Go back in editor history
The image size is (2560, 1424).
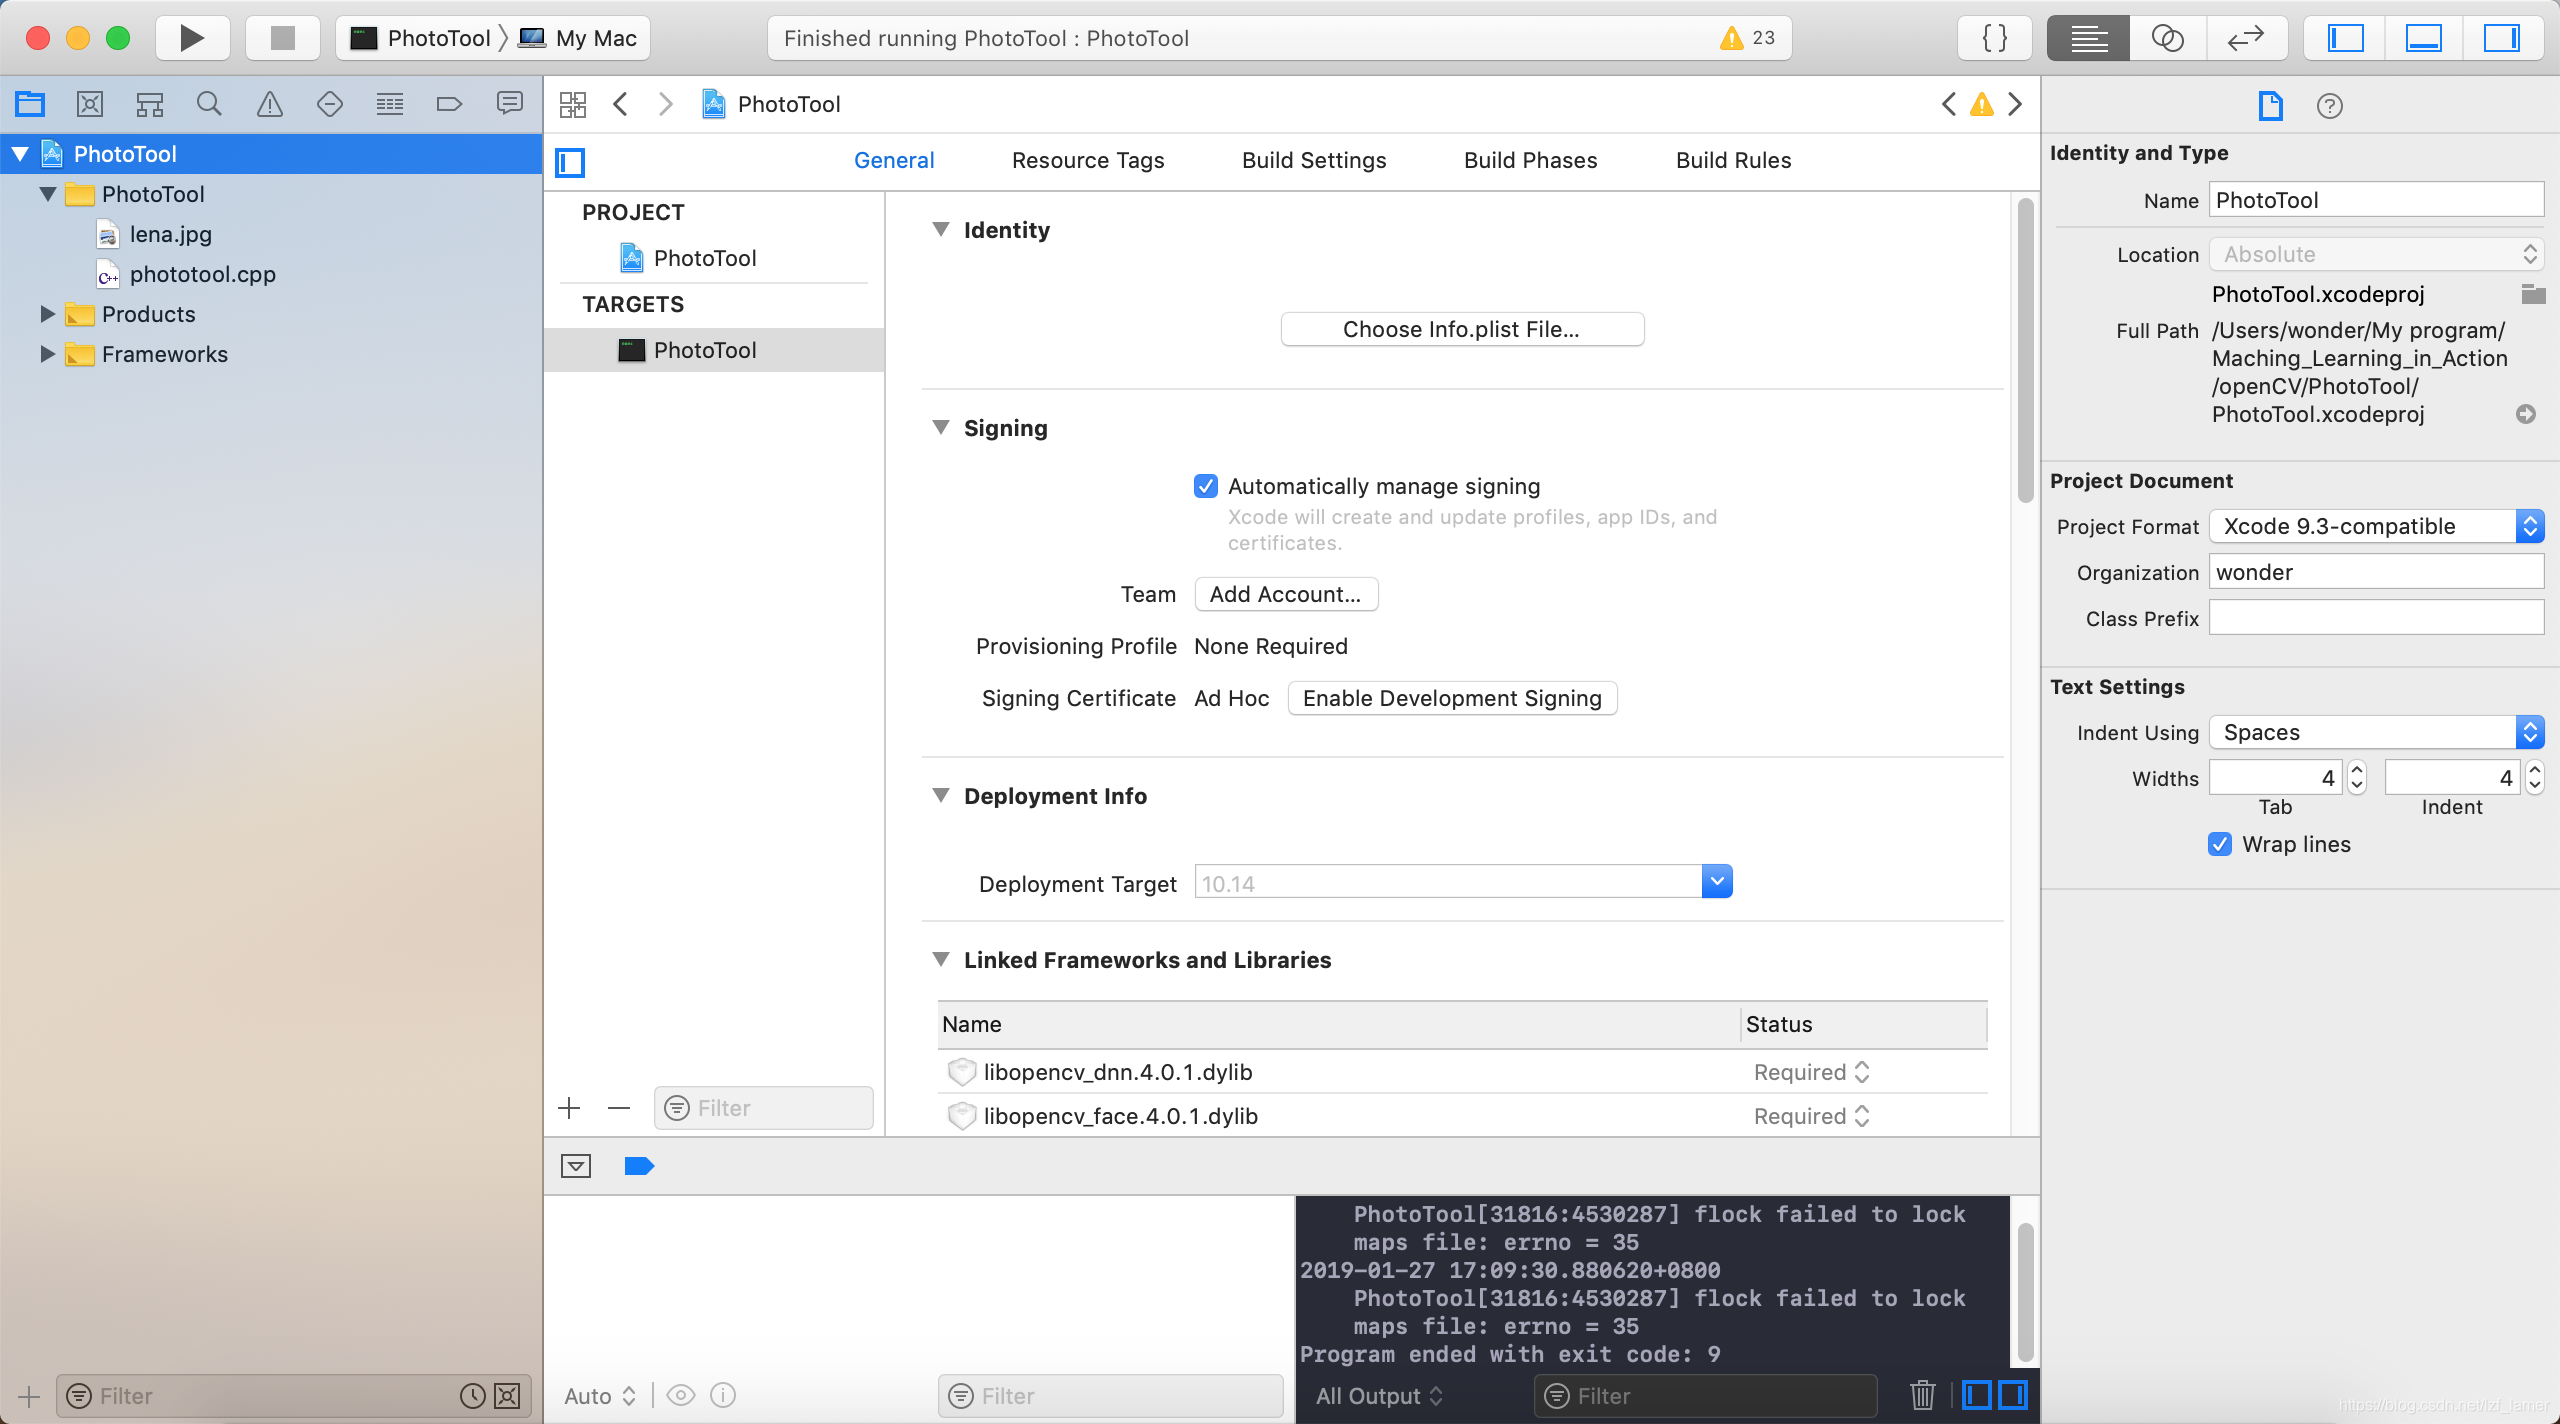(x=621, y=104)
